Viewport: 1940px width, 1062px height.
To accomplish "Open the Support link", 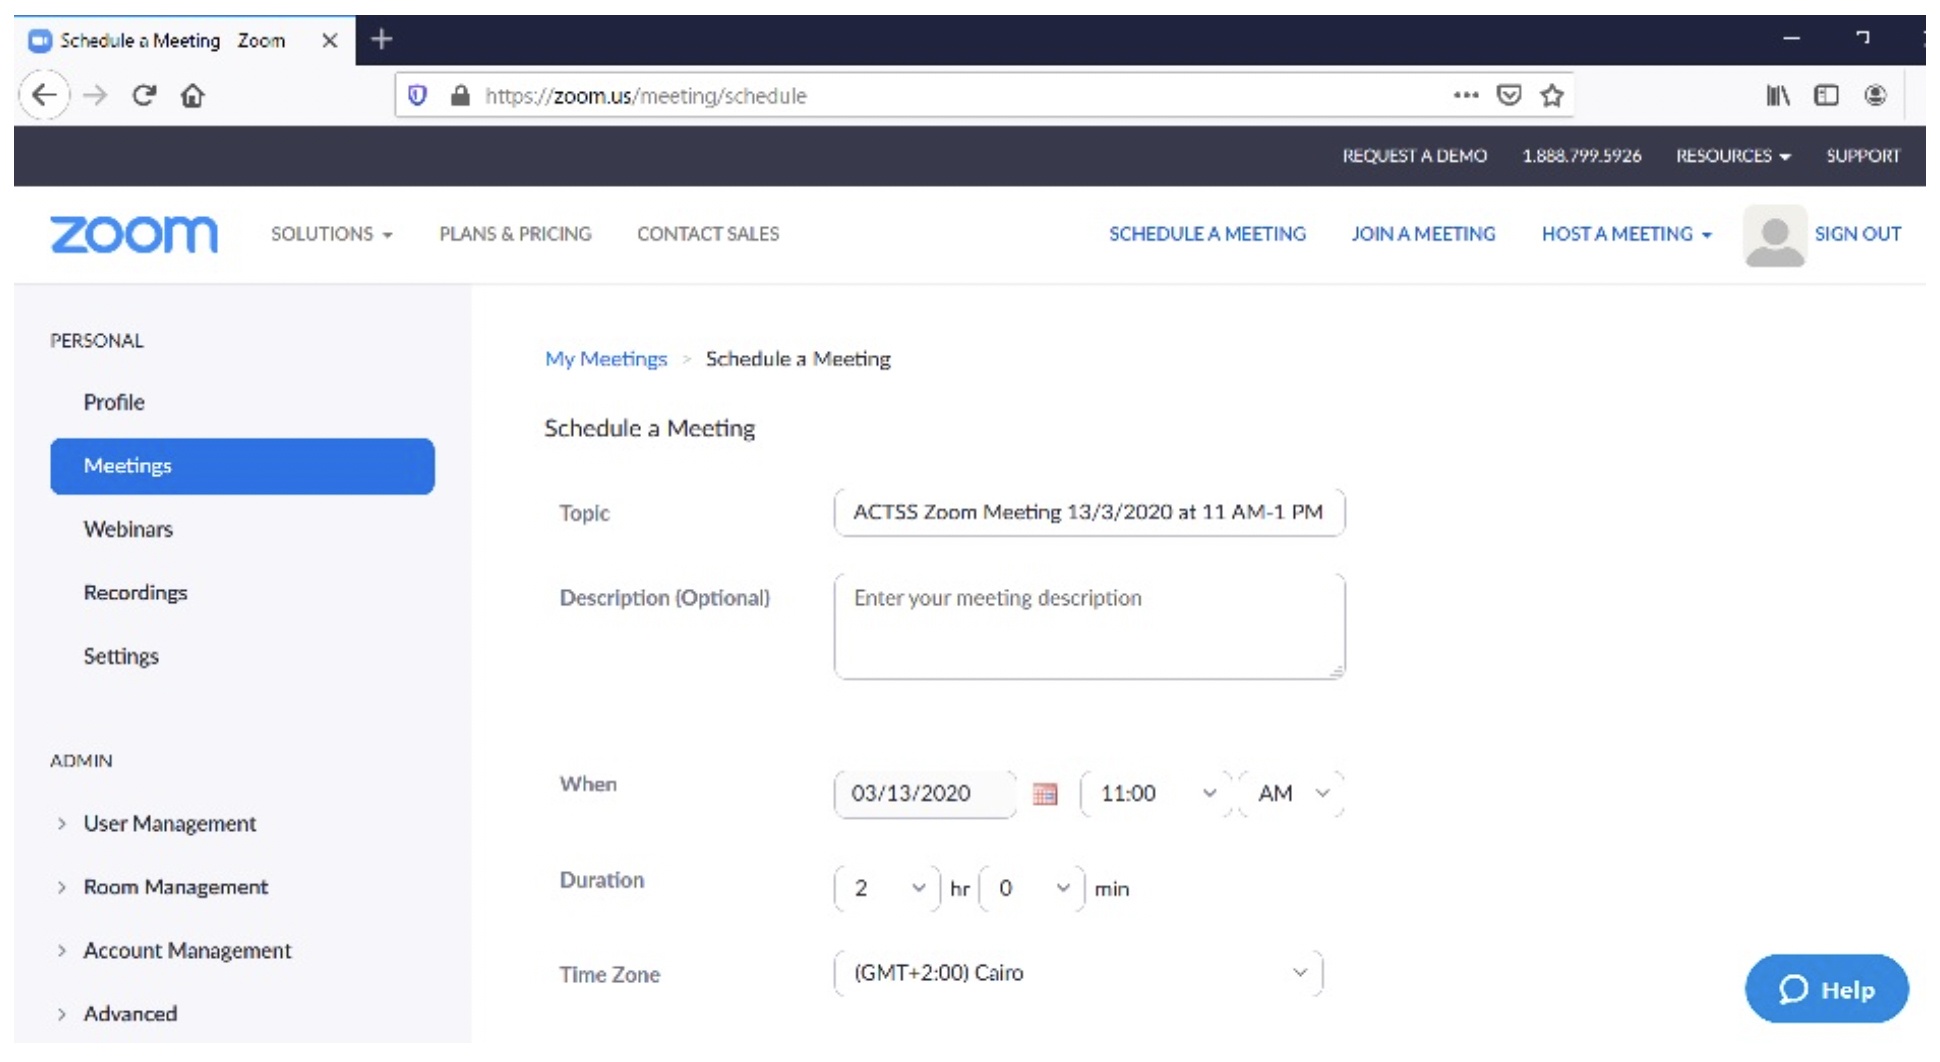I will pos(1863,156).
